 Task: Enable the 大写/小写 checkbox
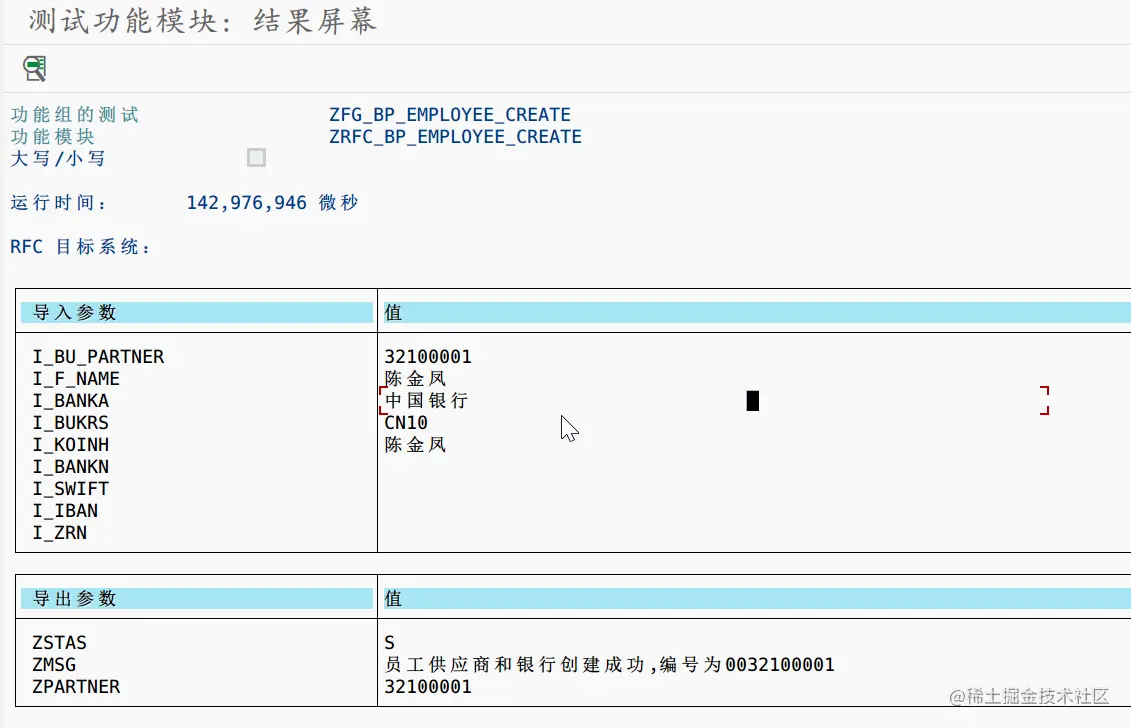256,157
